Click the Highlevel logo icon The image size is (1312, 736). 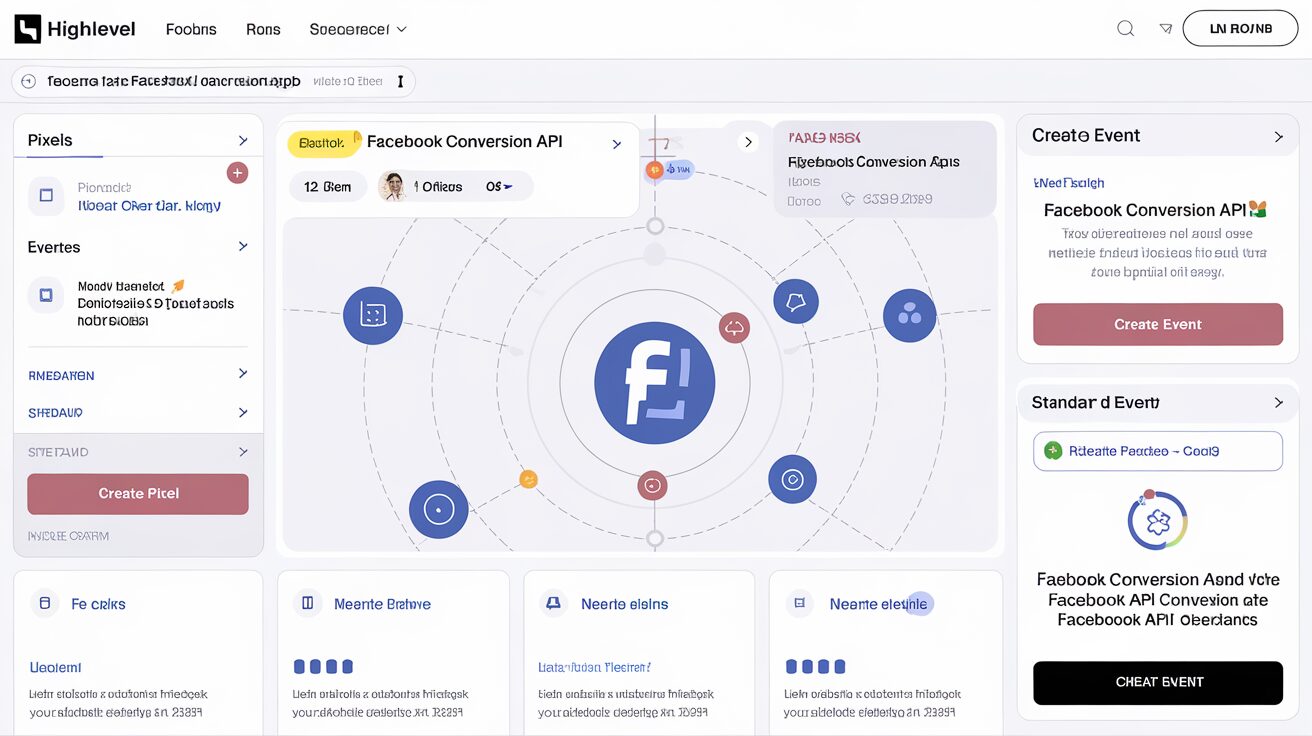point(28,29)
